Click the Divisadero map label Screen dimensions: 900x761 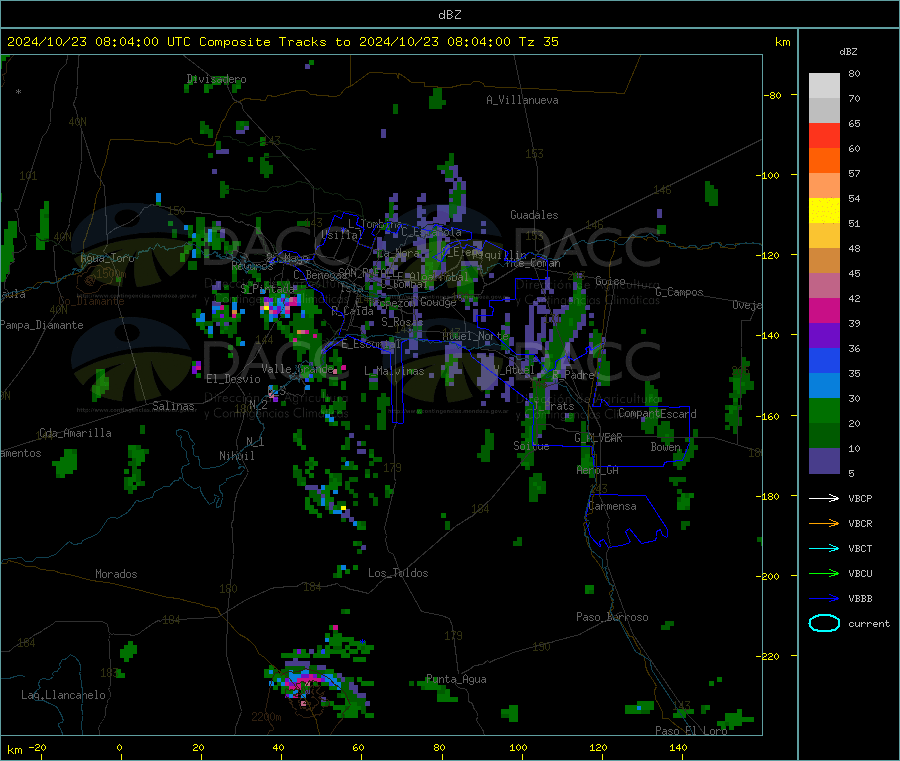(216, 79)
